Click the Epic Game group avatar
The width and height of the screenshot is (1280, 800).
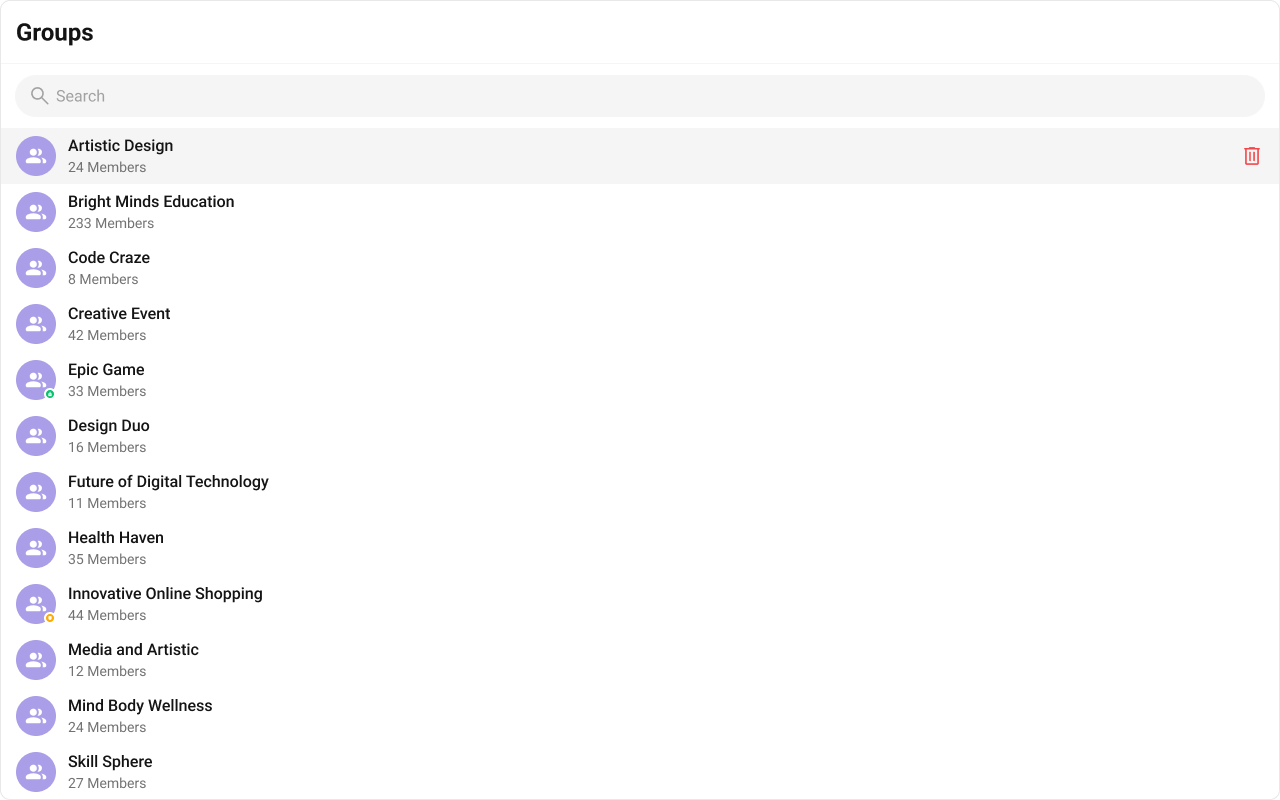(x=36, y=380)
